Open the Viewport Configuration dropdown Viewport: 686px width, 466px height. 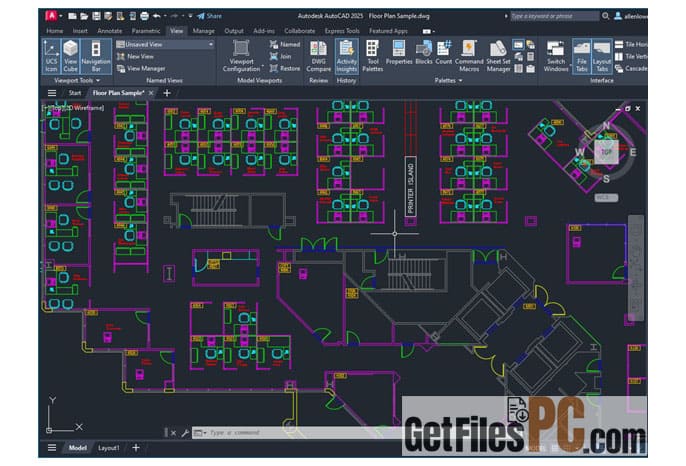tap(242, 56)
